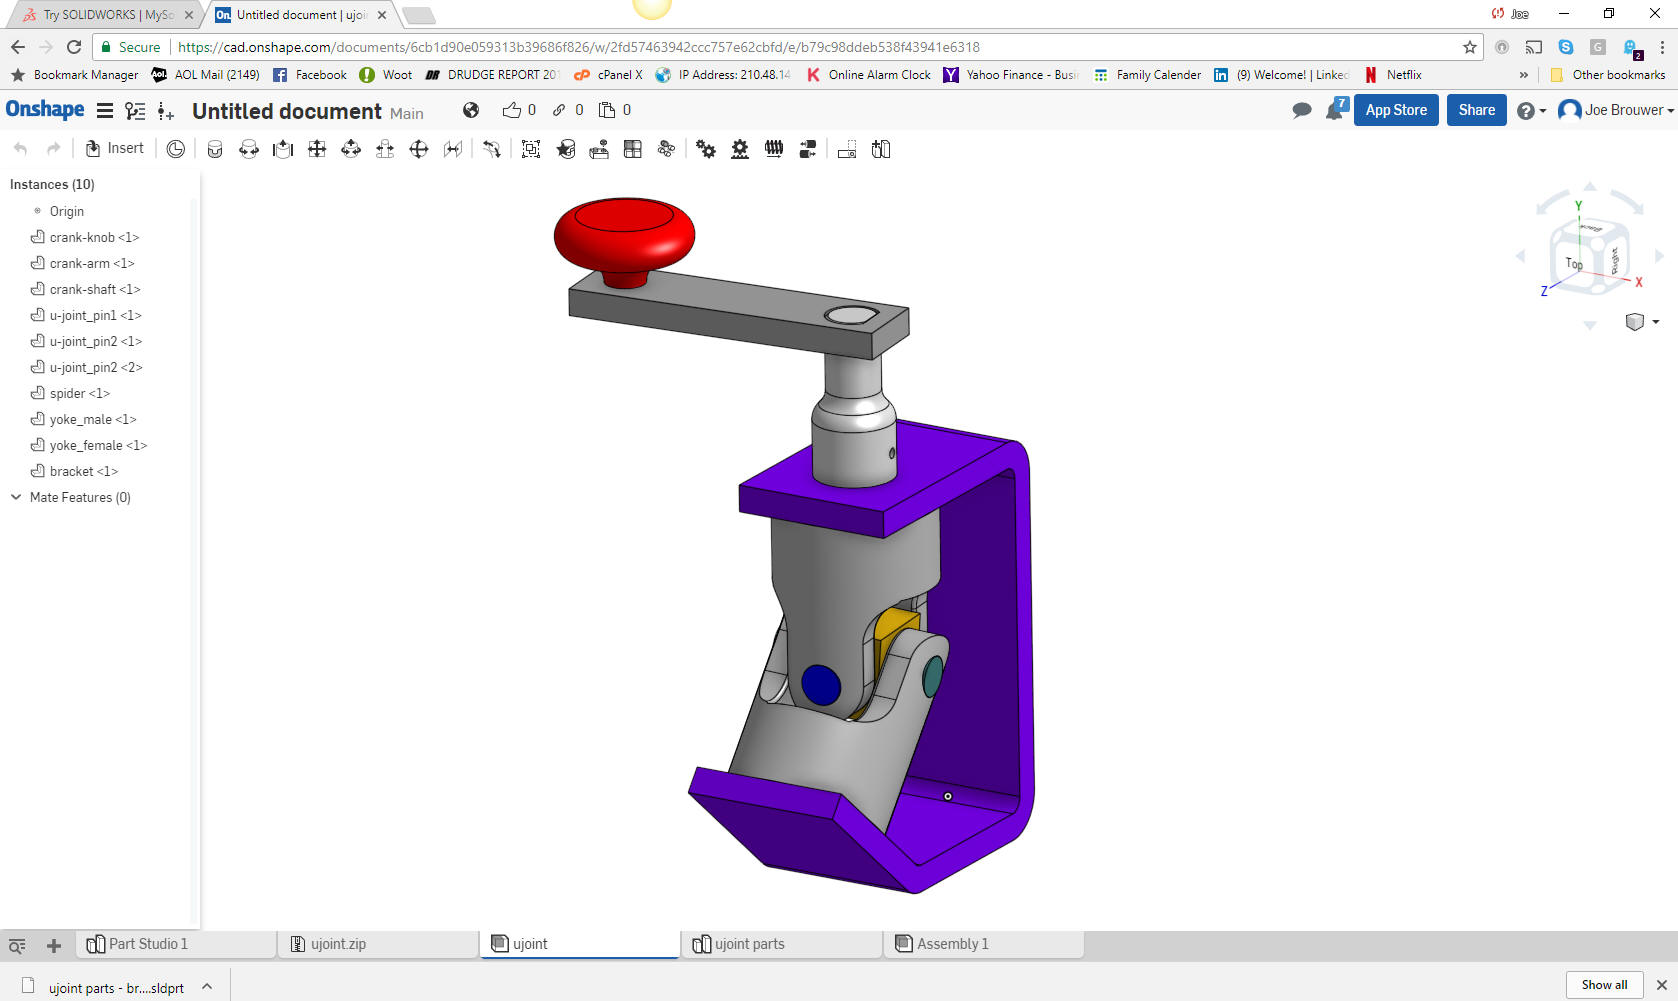Click the Top face of view cube
The height and width of the screenshot is (1001, 1678).
coord(1573,264)
